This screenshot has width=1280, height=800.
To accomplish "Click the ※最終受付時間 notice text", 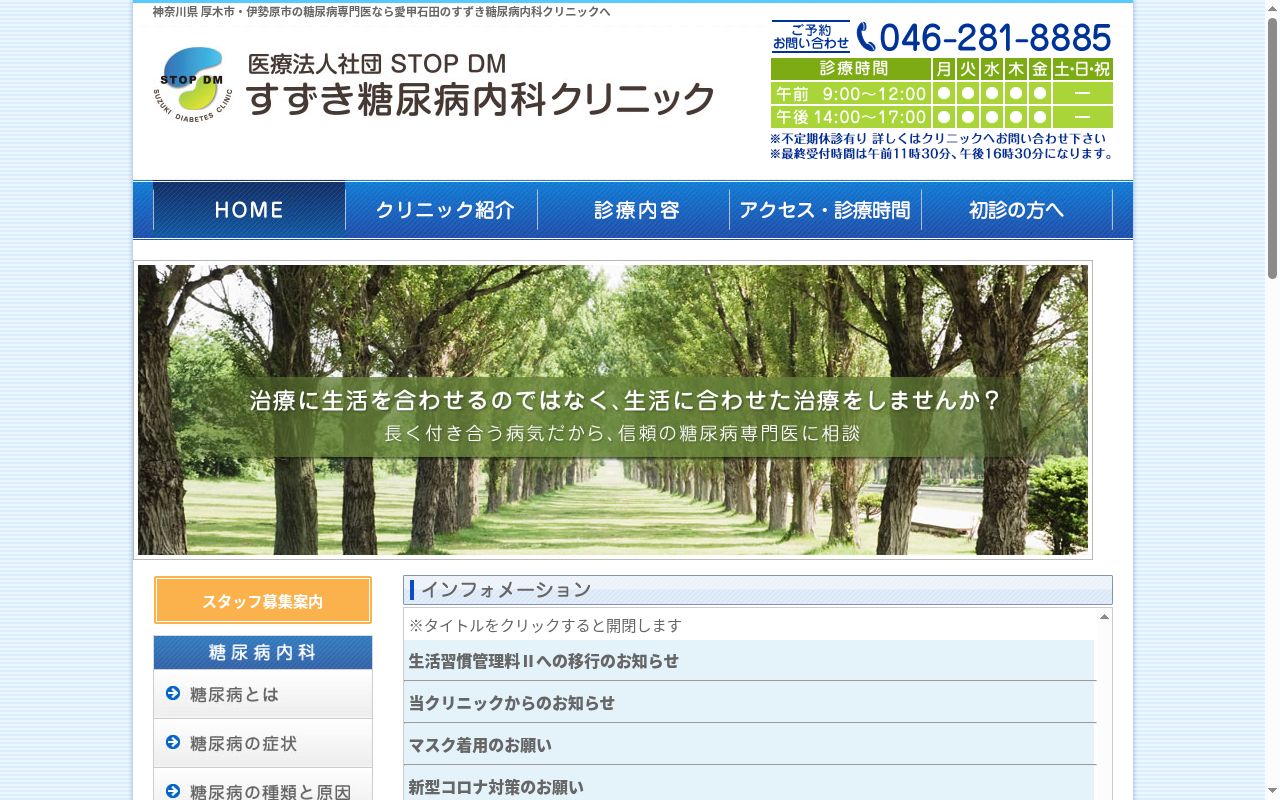I will click(x=942, y=154).
